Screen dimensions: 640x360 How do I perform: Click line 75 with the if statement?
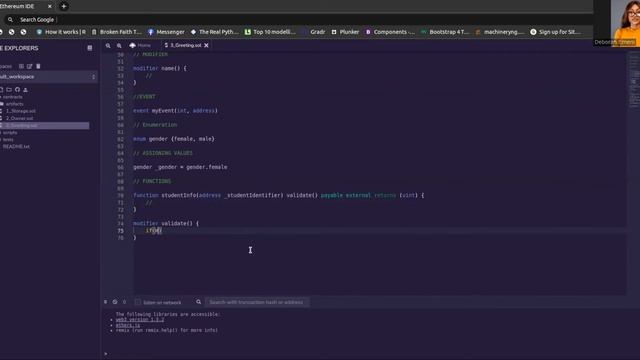[x=154, y=231]
